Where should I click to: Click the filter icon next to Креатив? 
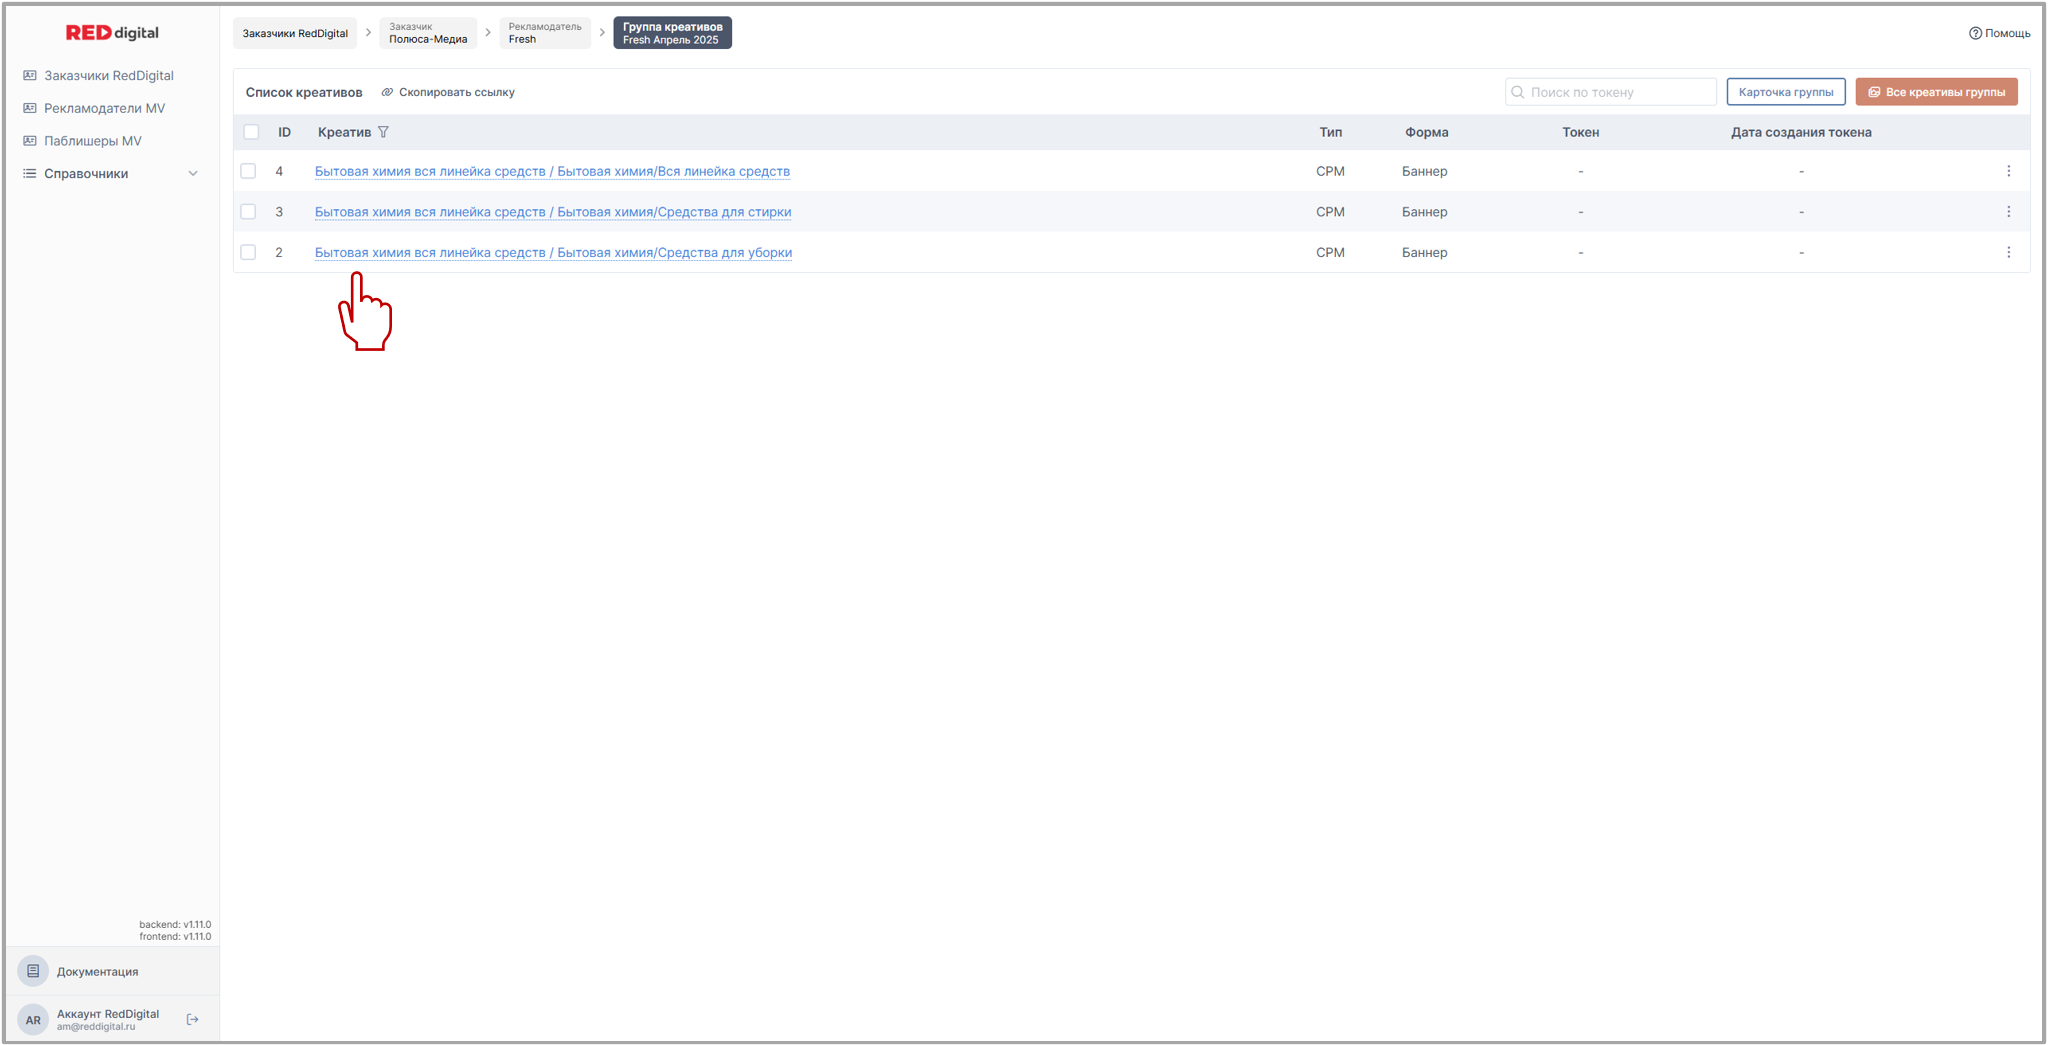[383, 132]
